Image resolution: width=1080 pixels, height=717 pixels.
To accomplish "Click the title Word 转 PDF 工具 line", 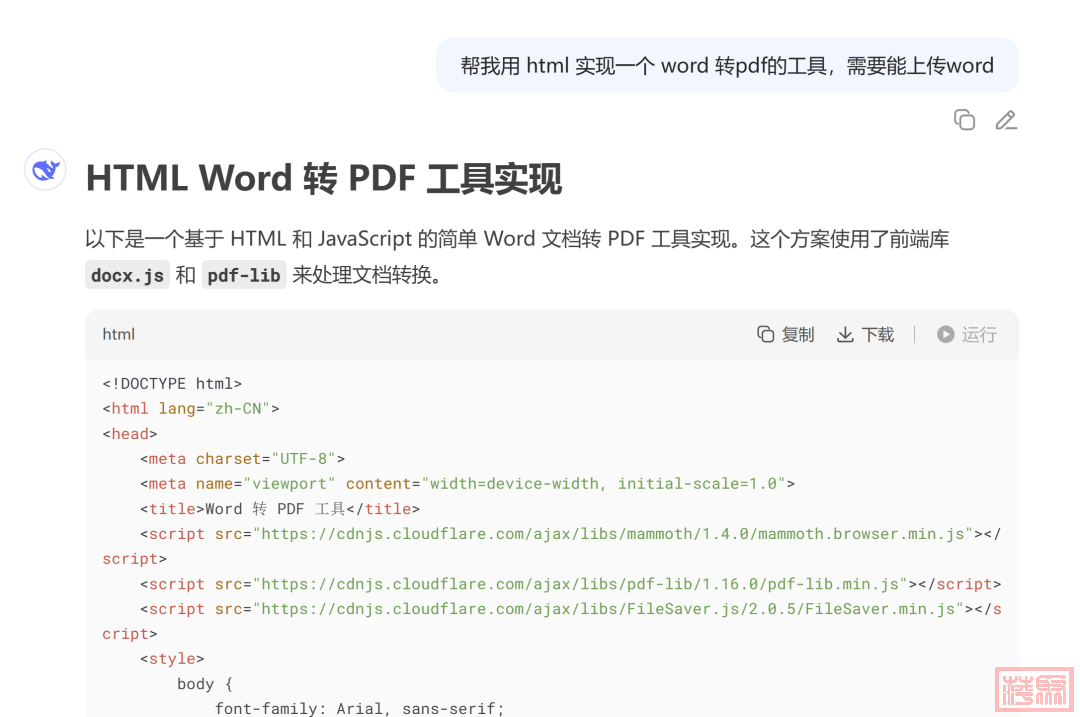I will pos(280,509).
